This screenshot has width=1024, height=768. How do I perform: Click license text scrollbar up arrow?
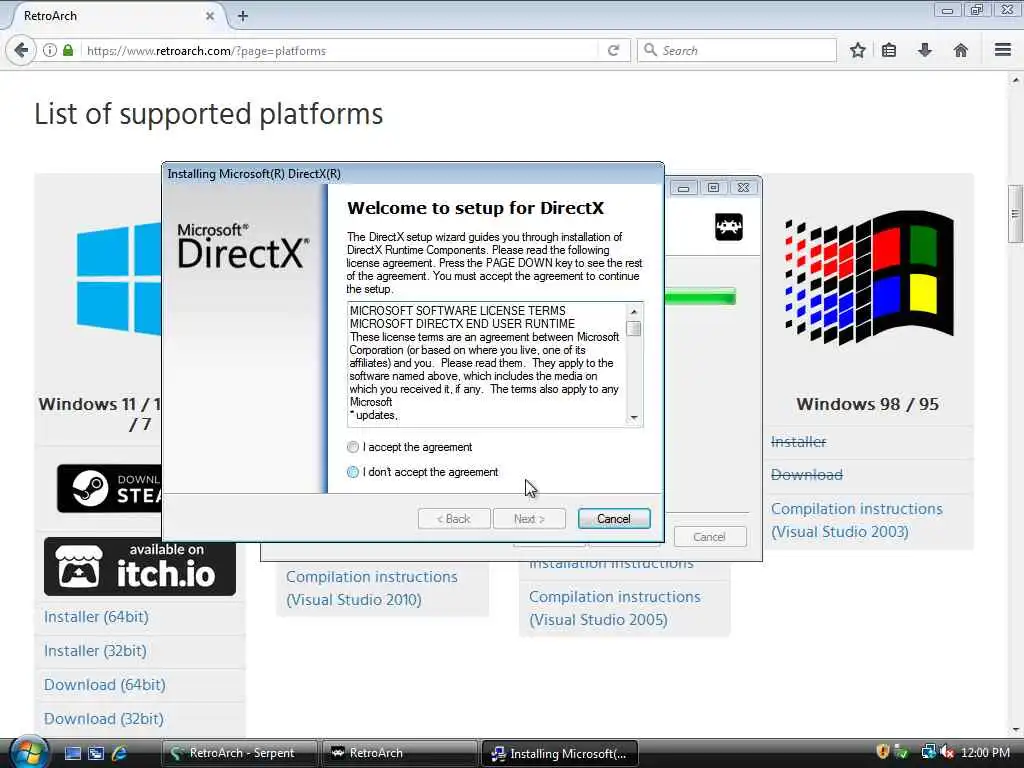(633, 310)
